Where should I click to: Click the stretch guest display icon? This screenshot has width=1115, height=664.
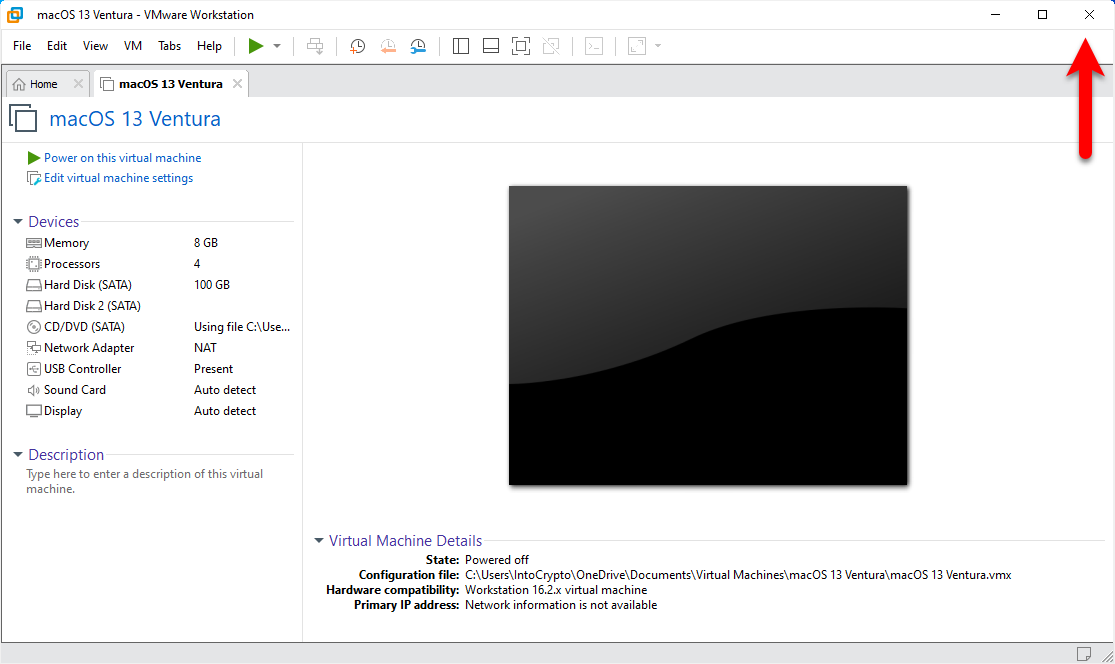pyautogui.click(x=637, y=46)
